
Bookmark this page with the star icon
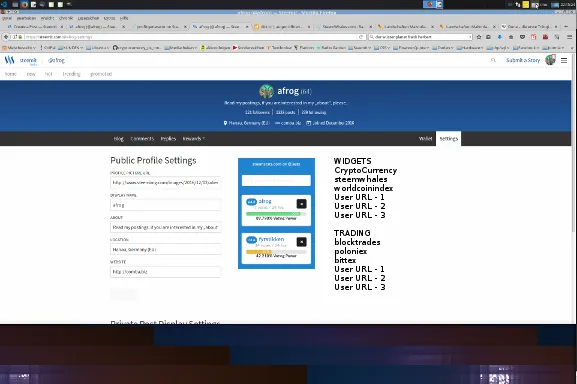[479, 37]
